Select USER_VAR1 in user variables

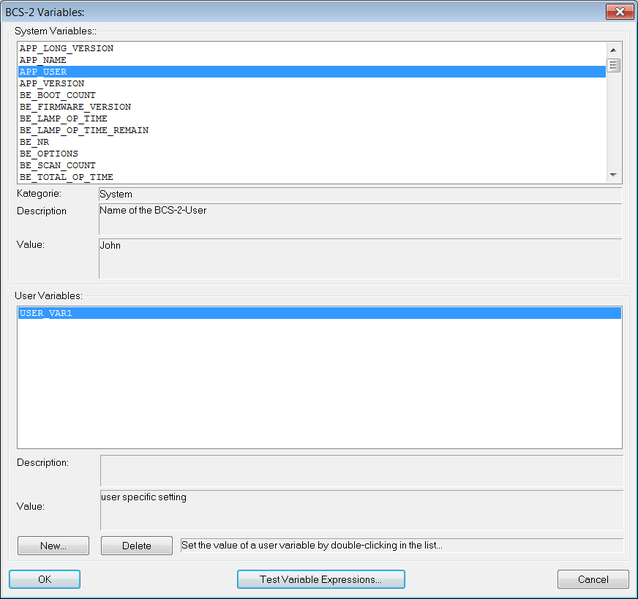click(320, 313)
